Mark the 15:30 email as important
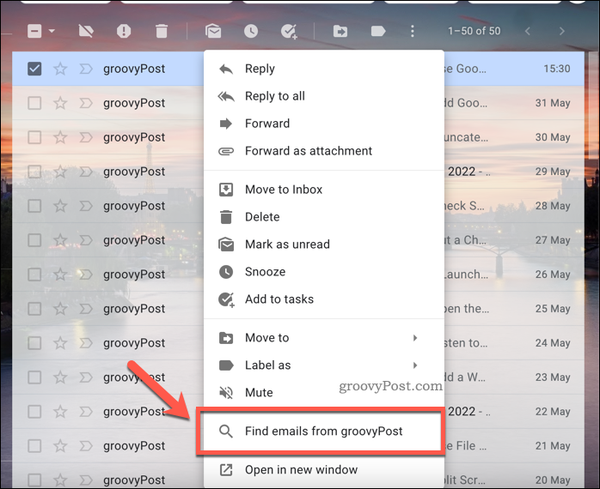This screenshot has width=600, height=489. (86, 69)
